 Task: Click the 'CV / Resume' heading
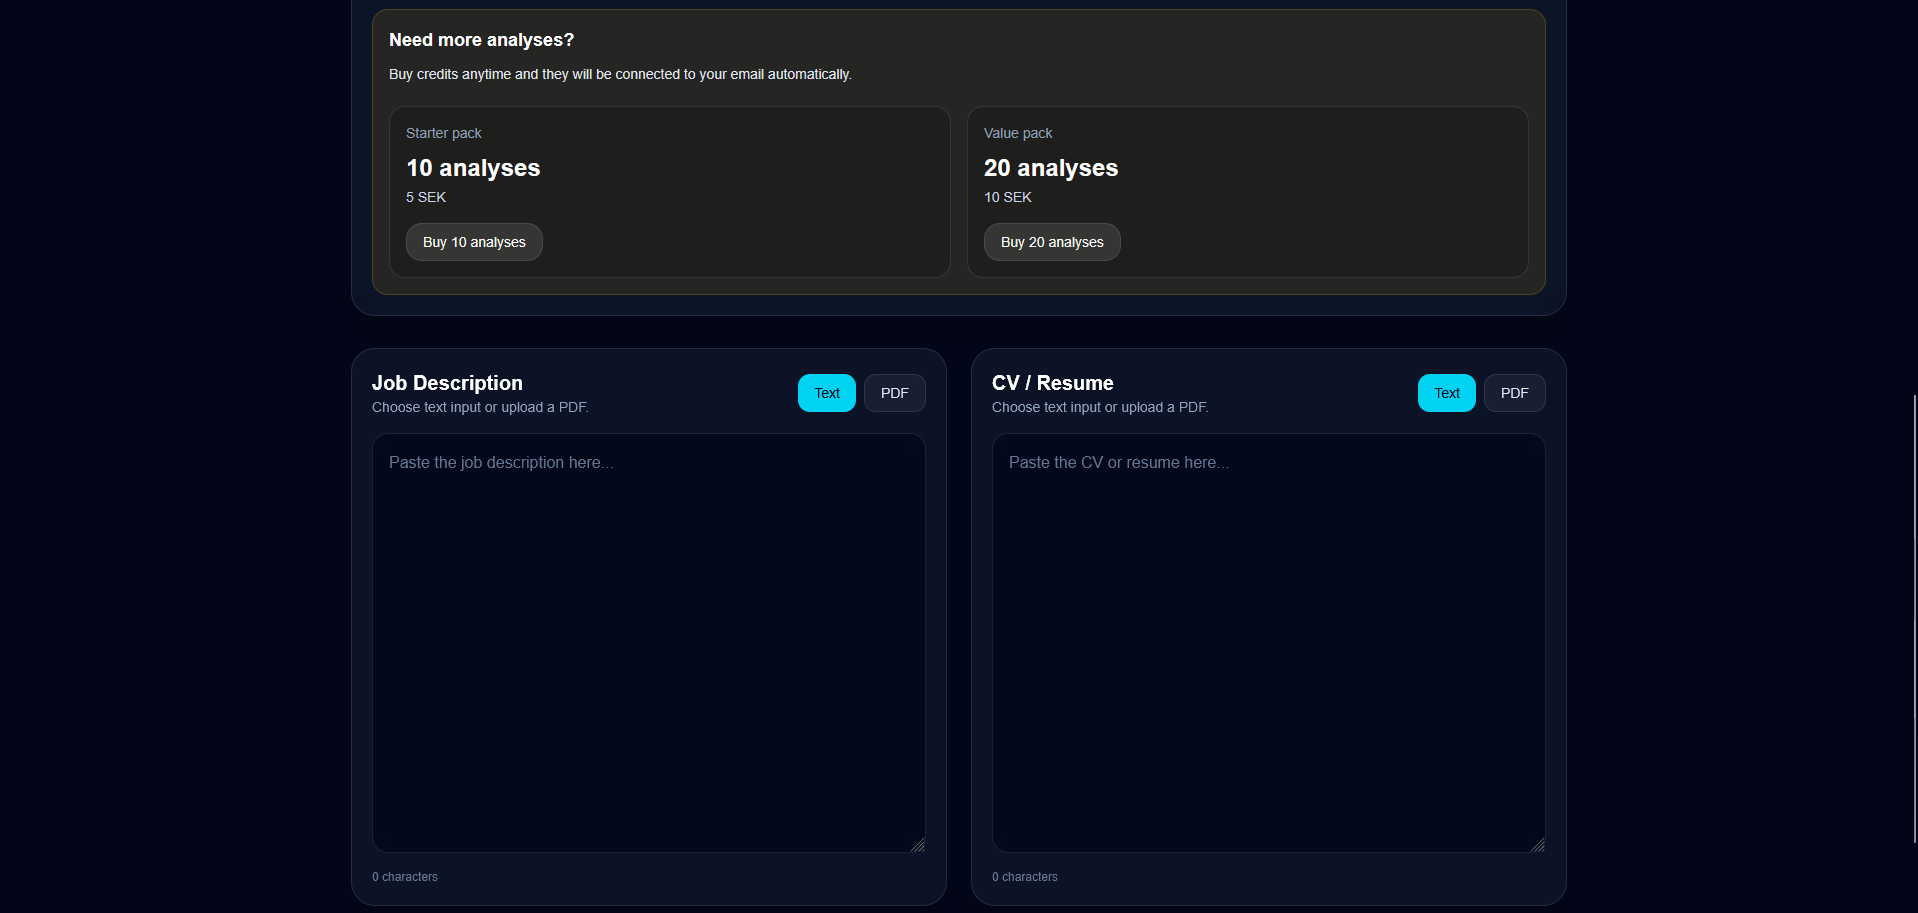coord(1052,383)
